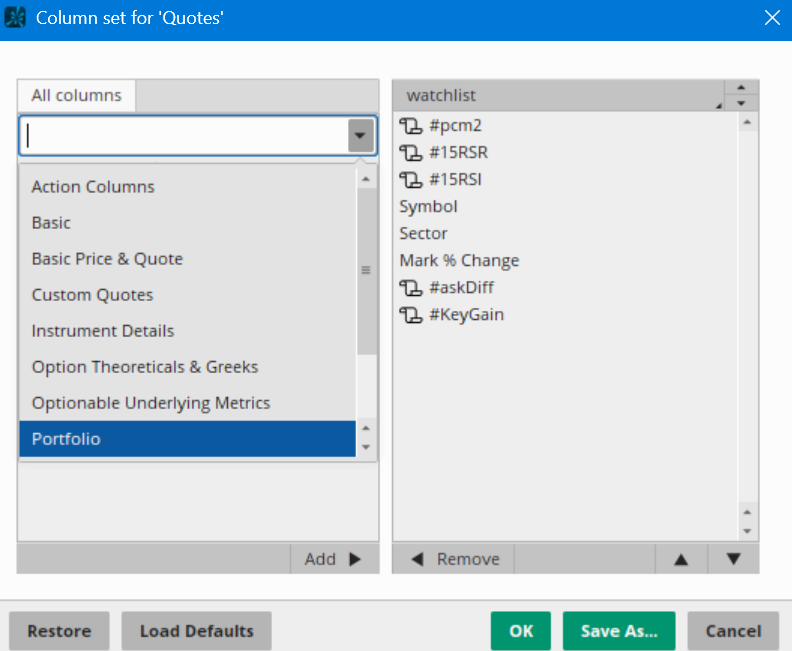Click the script icon beside #15RSI
Image resolution: width=792 pixels, height=651 pixels.
point(411,179)
